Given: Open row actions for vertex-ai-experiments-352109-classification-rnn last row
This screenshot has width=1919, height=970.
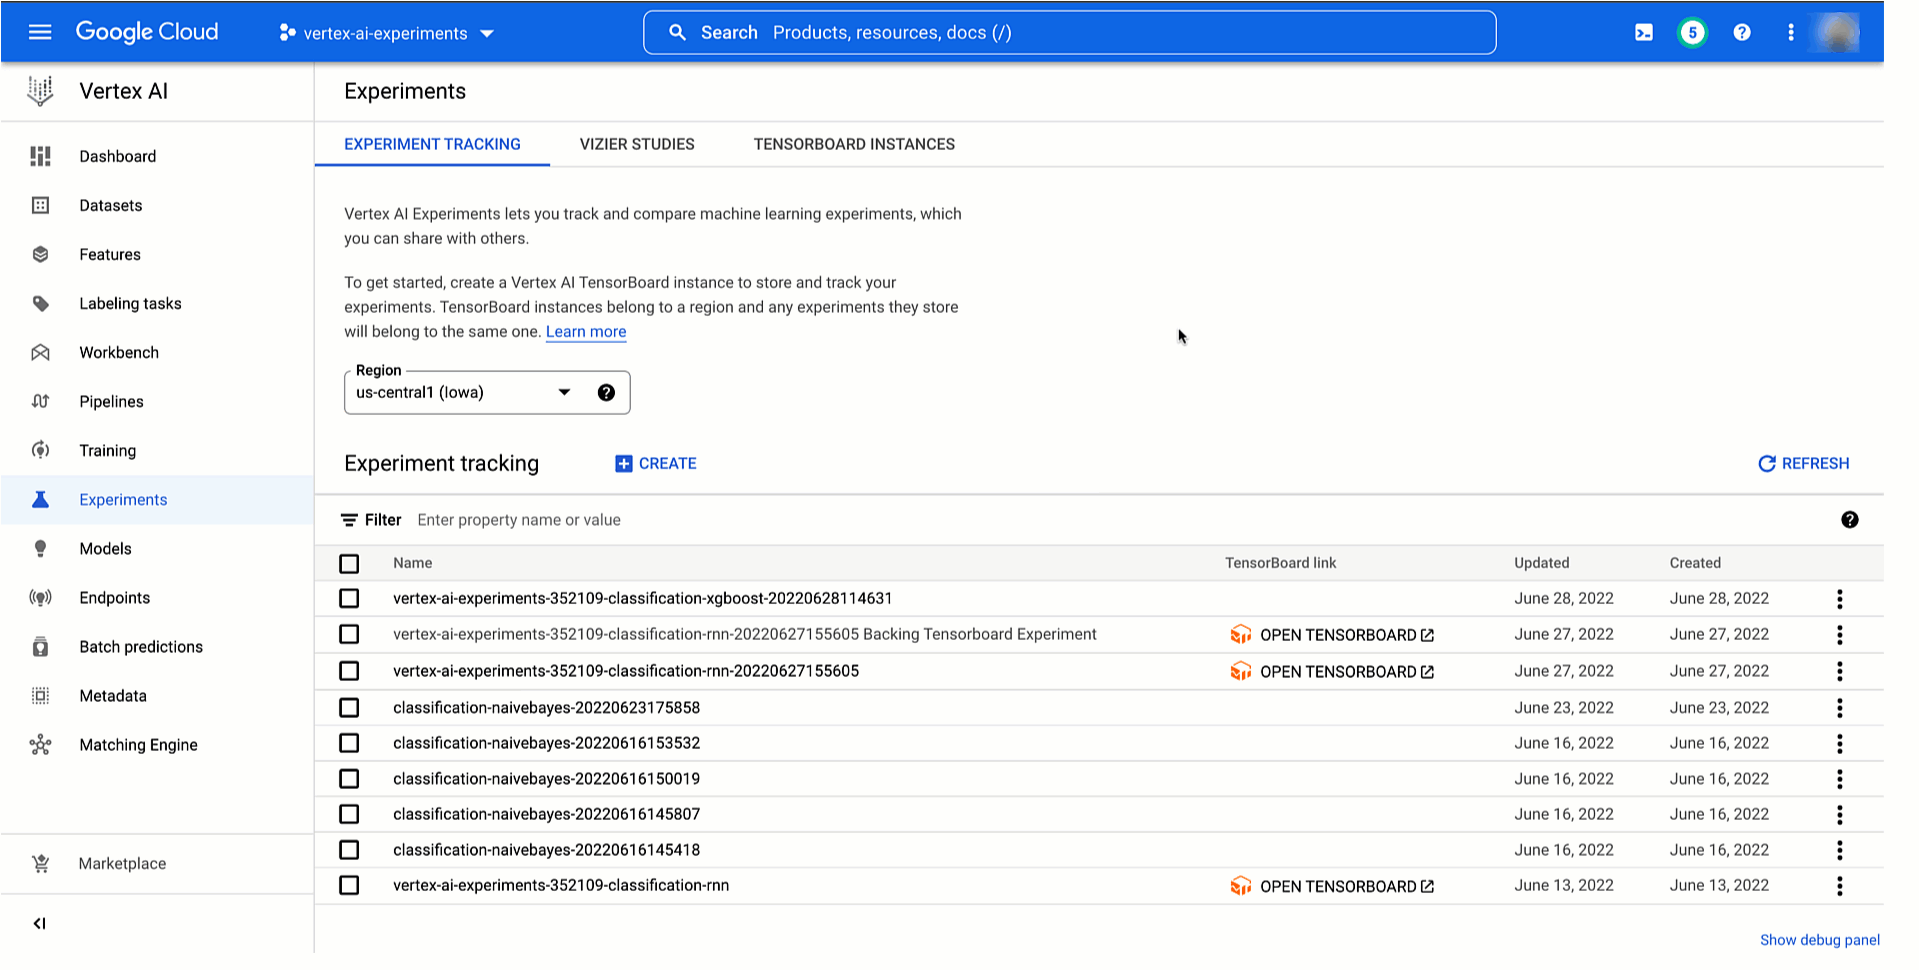Looking at the screenshot, I should pyautogui.click(x=1839, y=885).
